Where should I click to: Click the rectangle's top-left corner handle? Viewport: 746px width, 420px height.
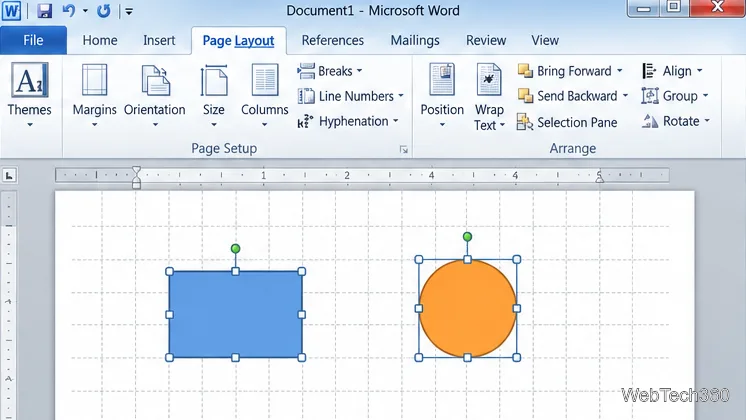[x=169, y=272]
